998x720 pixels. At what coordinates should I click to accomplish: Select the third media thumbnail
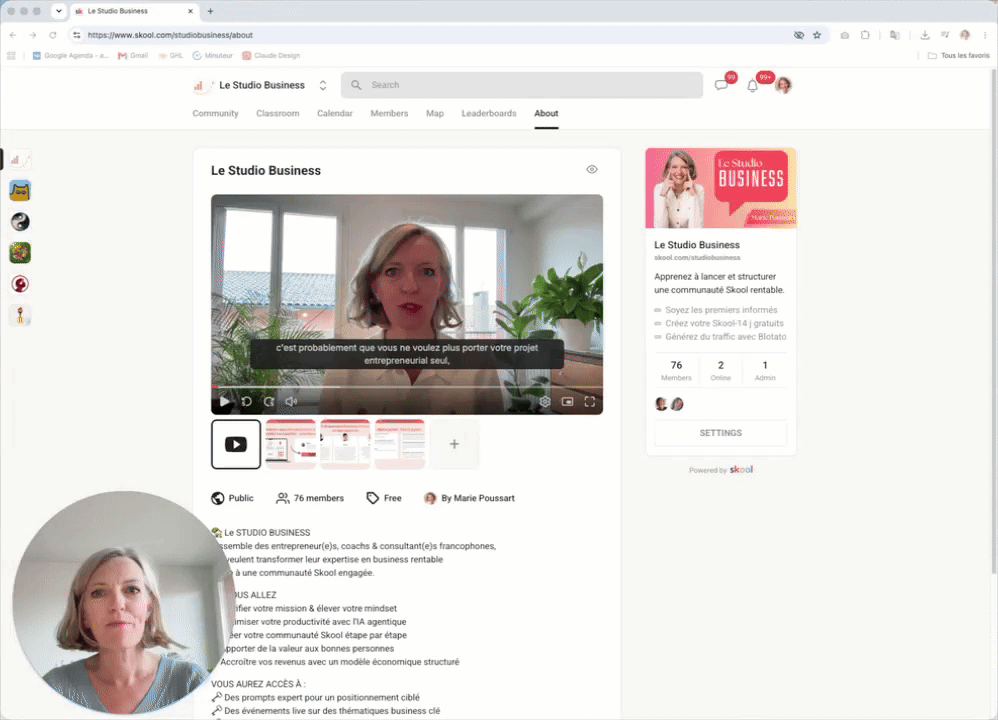pyautogui.click(x=345, y=444)
